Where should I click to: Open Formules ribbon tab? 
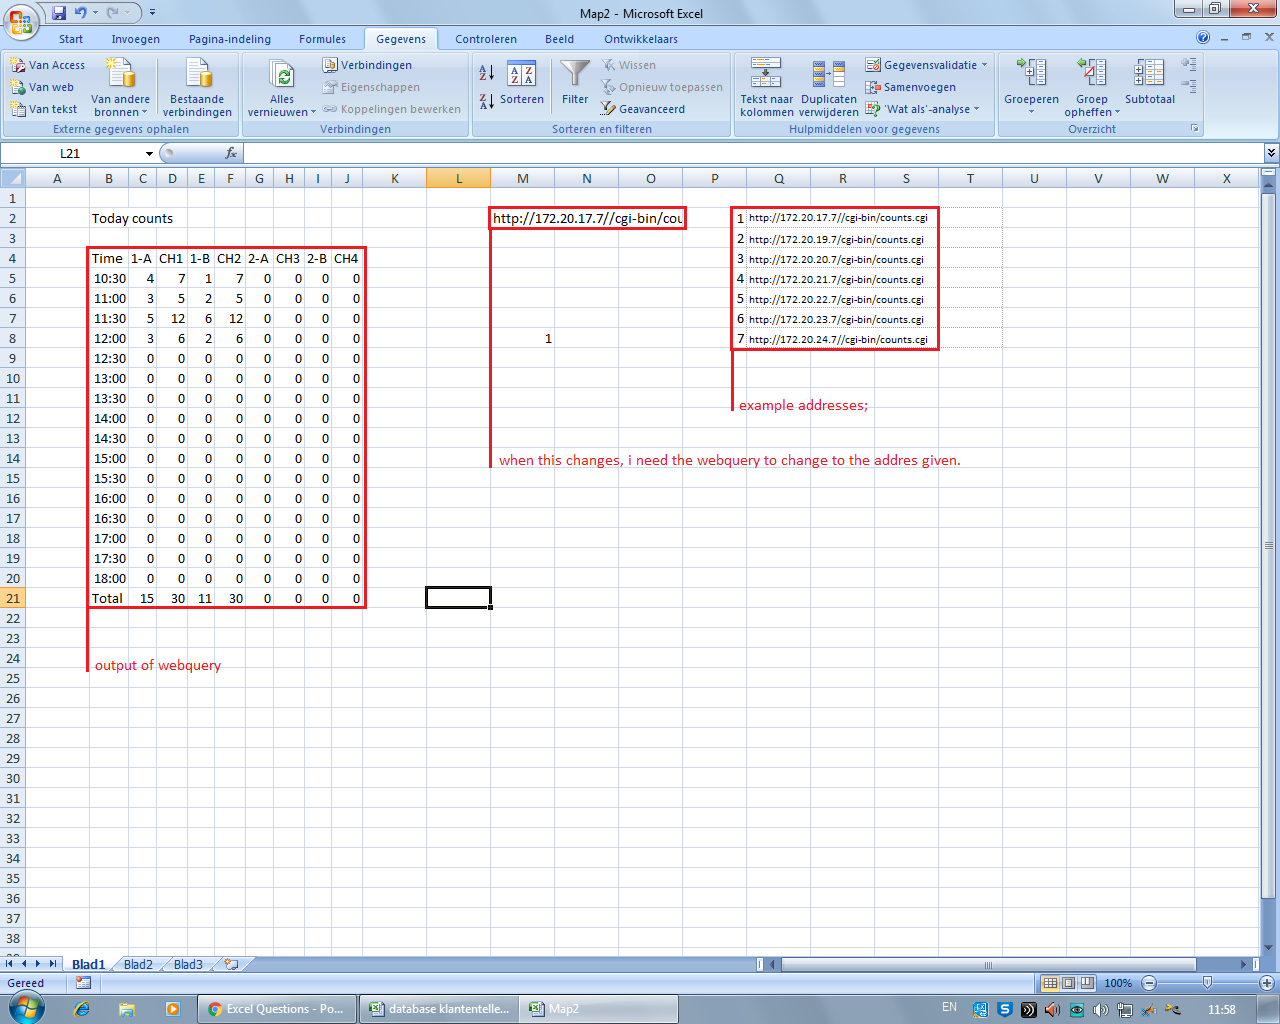coord(323,39)
